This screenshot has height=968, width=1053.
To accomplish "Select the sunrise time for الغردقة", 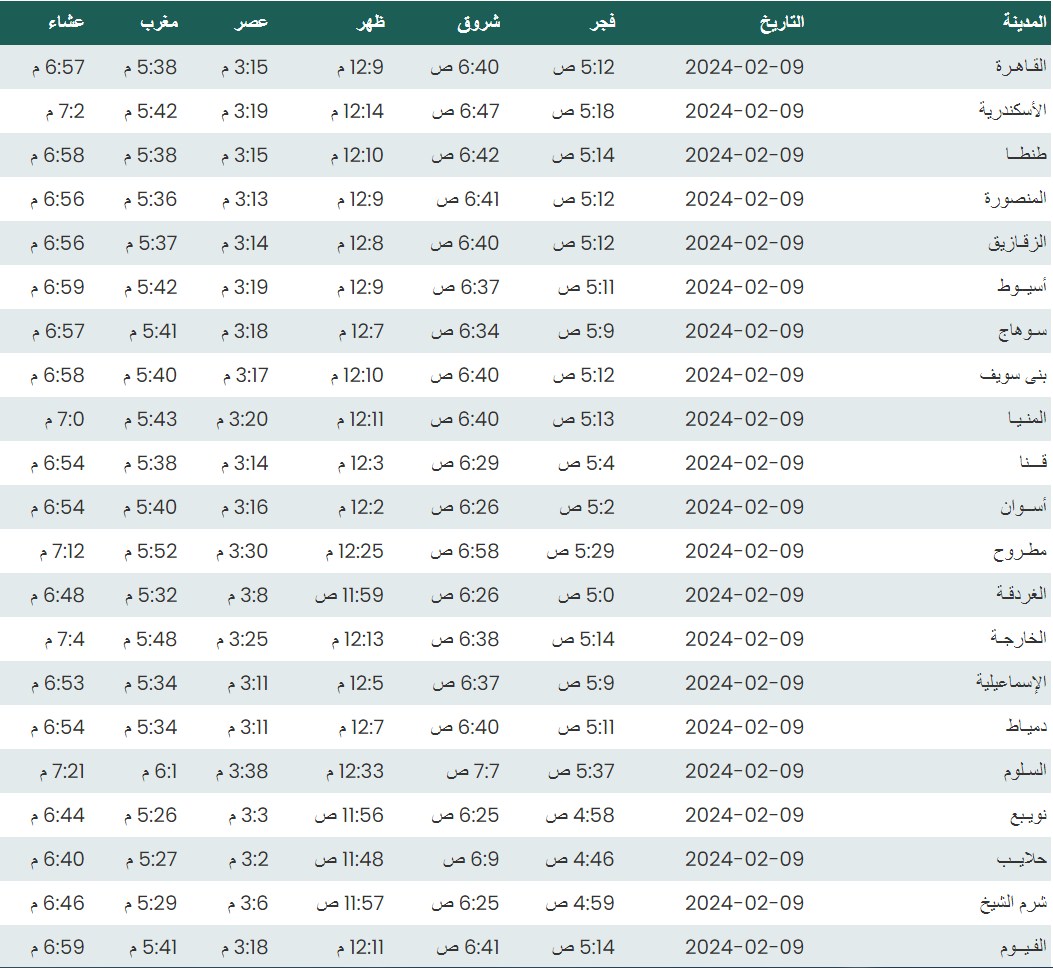I will click(465, 595).
